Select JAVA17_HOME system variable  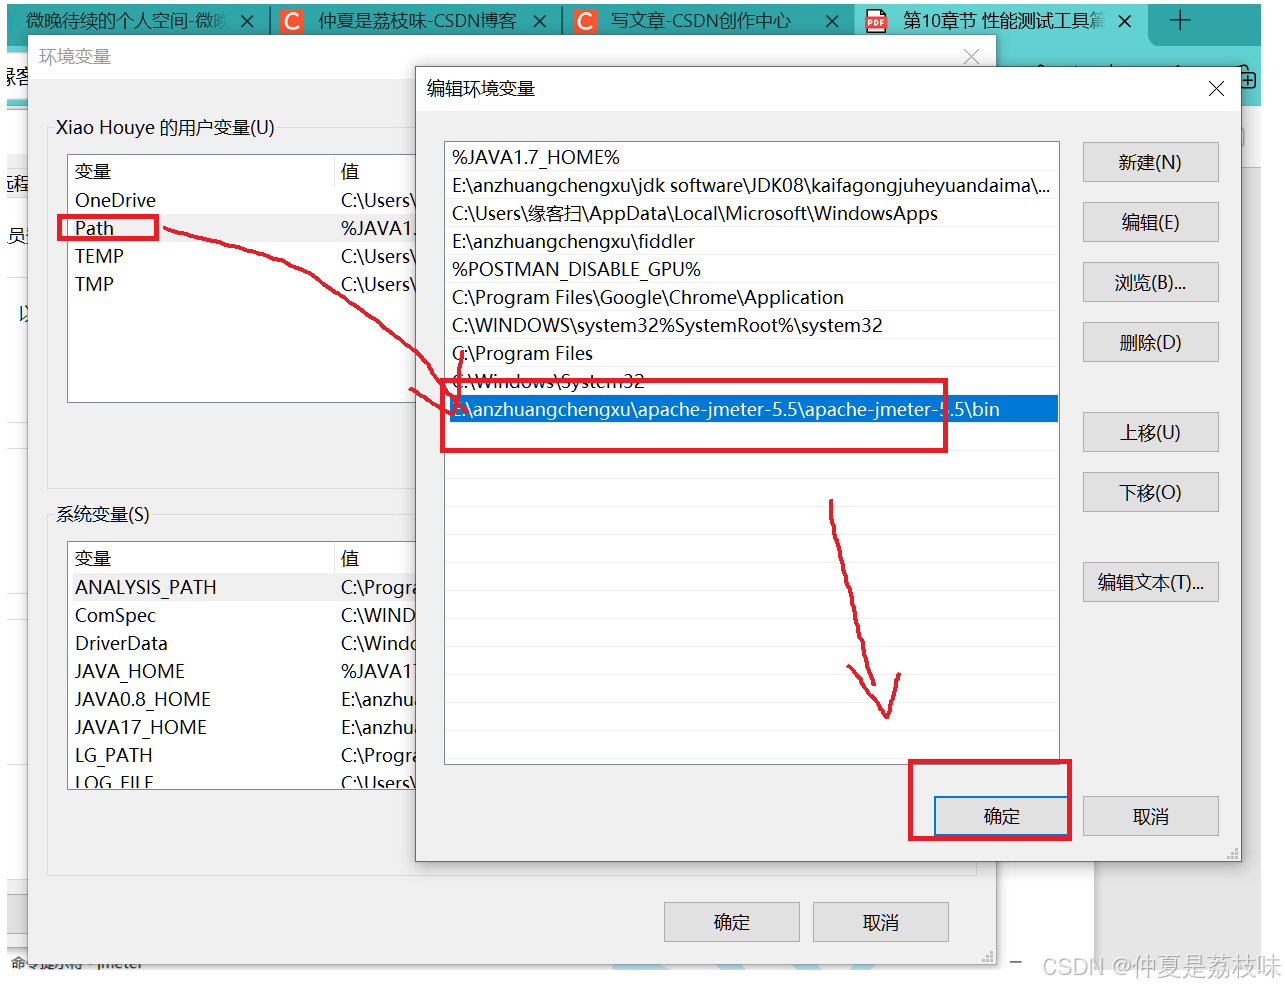(x=242, y=727)
